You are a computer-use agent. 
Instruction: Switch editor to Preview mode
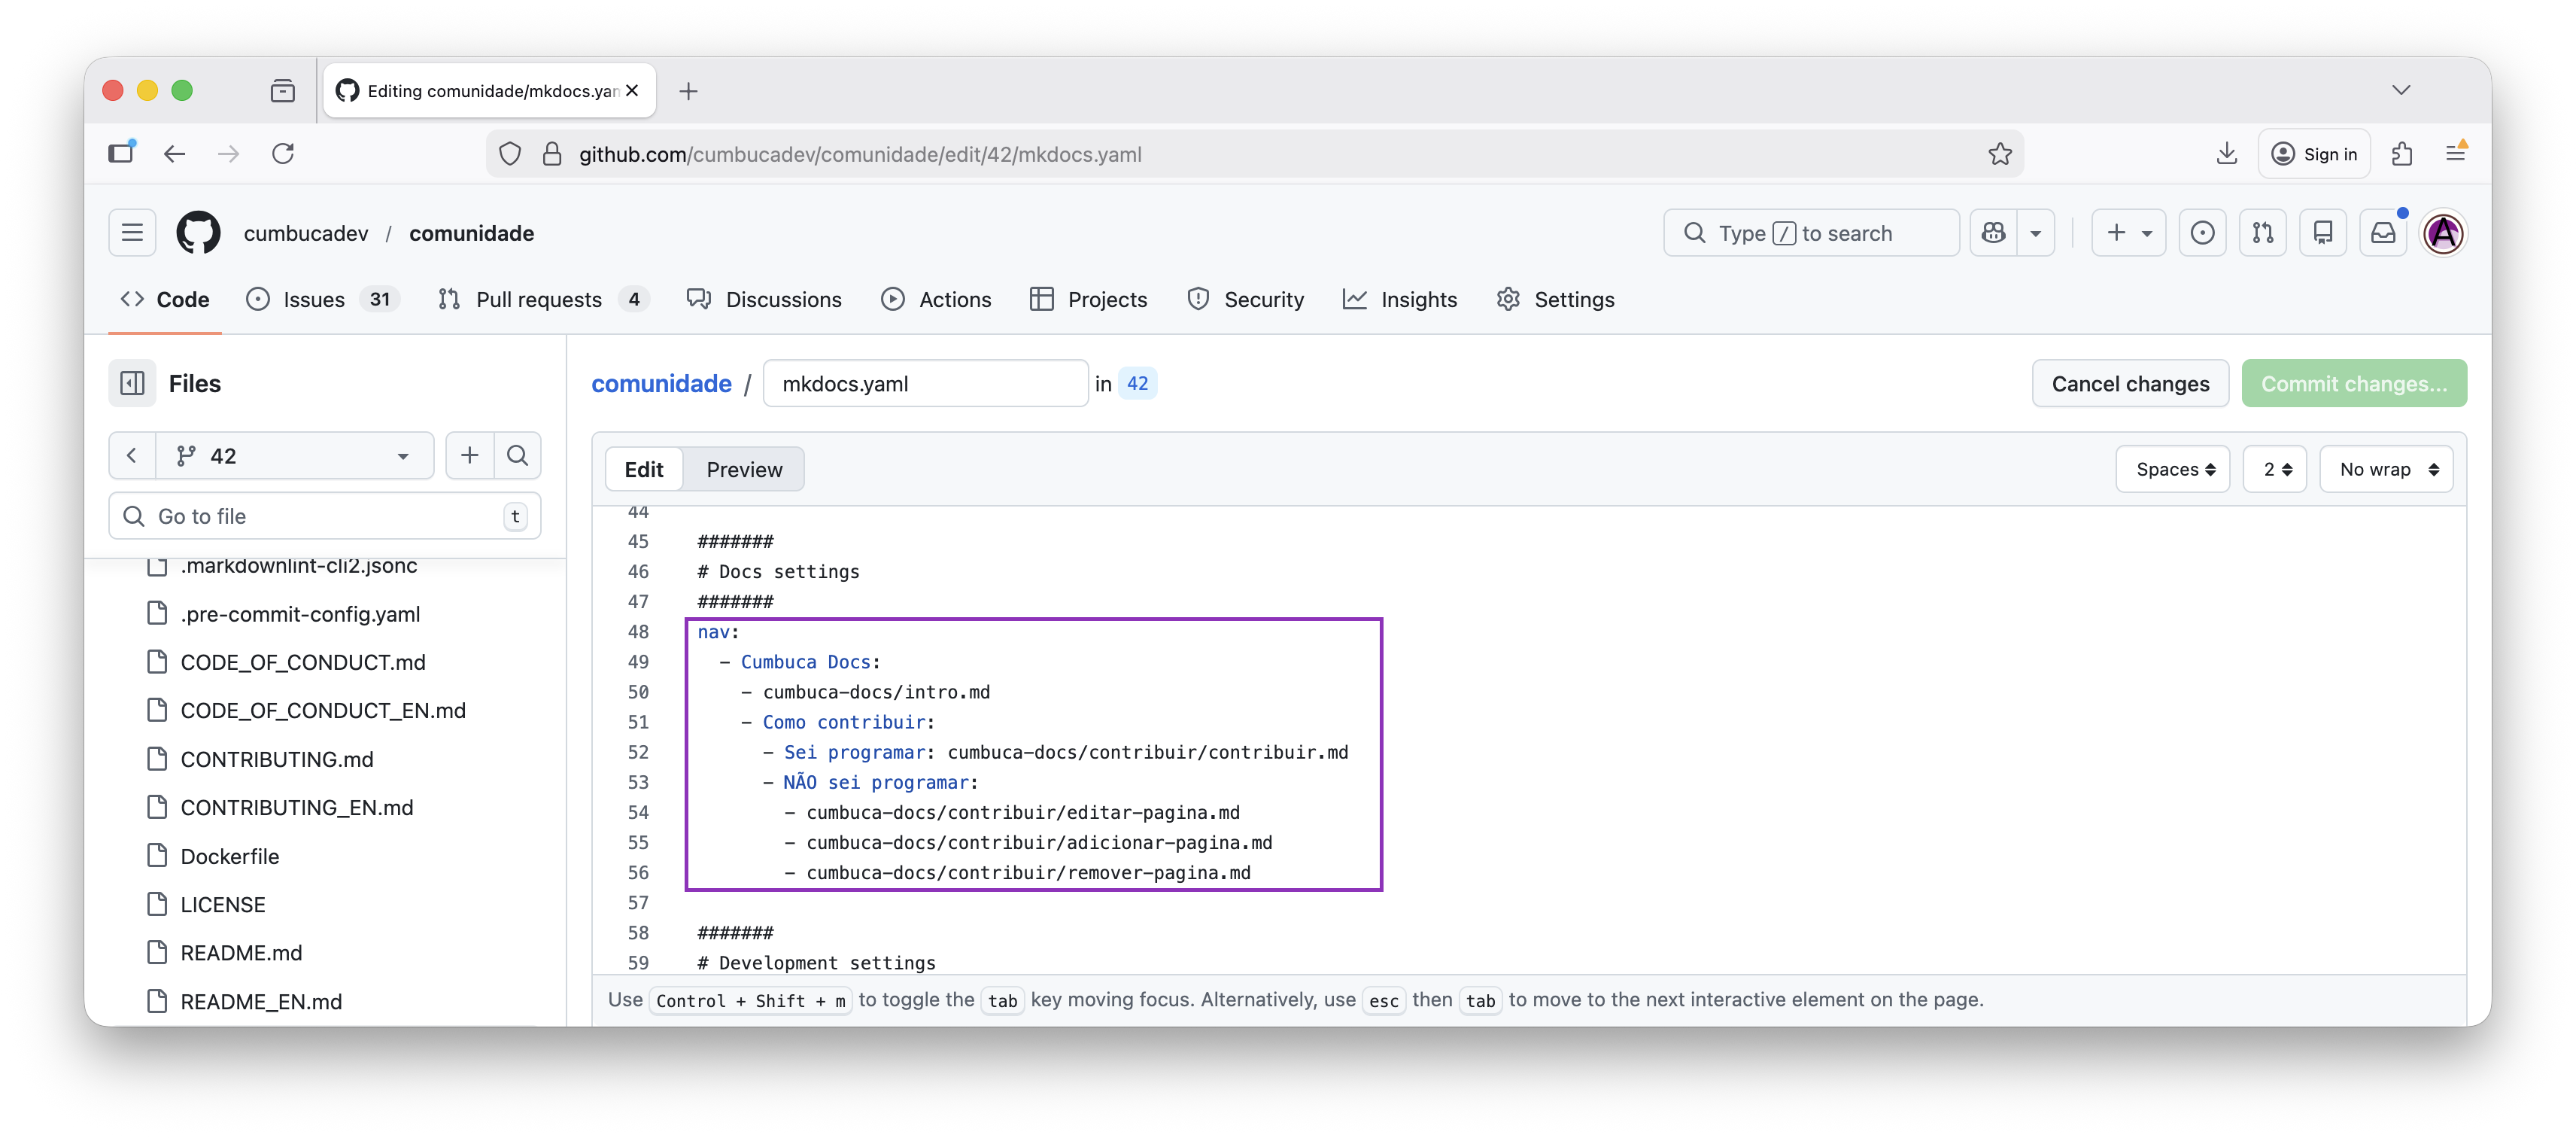coord(744,469)
